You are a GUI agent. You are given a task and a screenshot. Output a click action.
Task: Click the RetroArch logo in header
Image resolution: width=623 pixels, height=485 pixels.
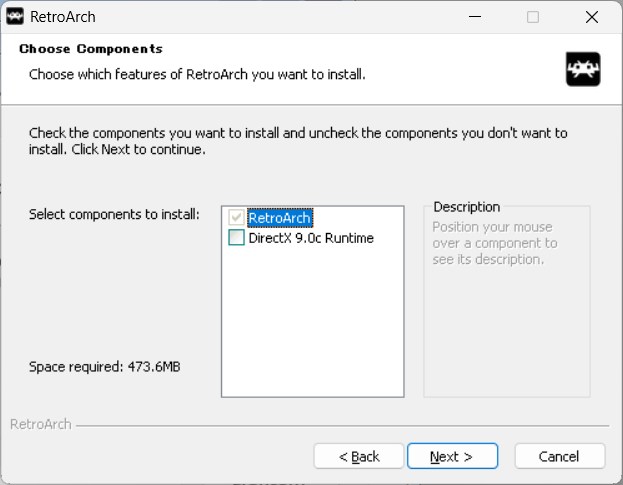coord(583,69)
